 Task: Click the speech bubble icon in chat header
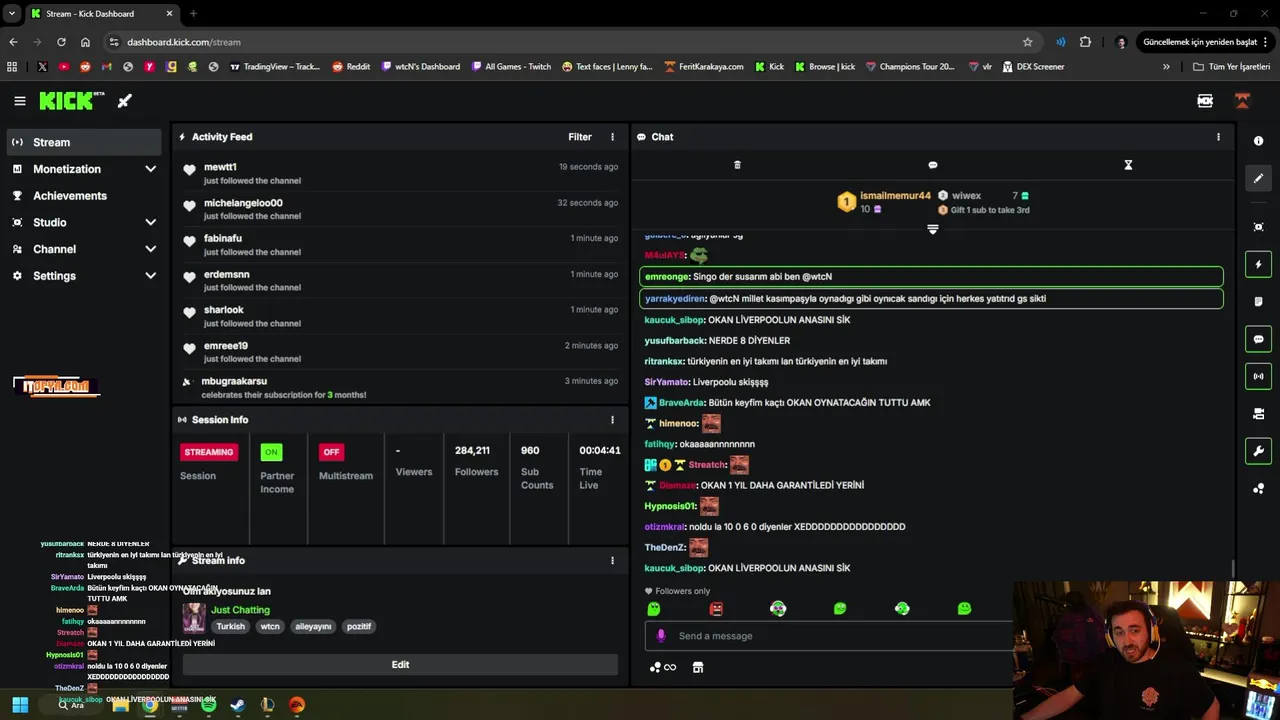pyautogui.click(x=933, y=165)
